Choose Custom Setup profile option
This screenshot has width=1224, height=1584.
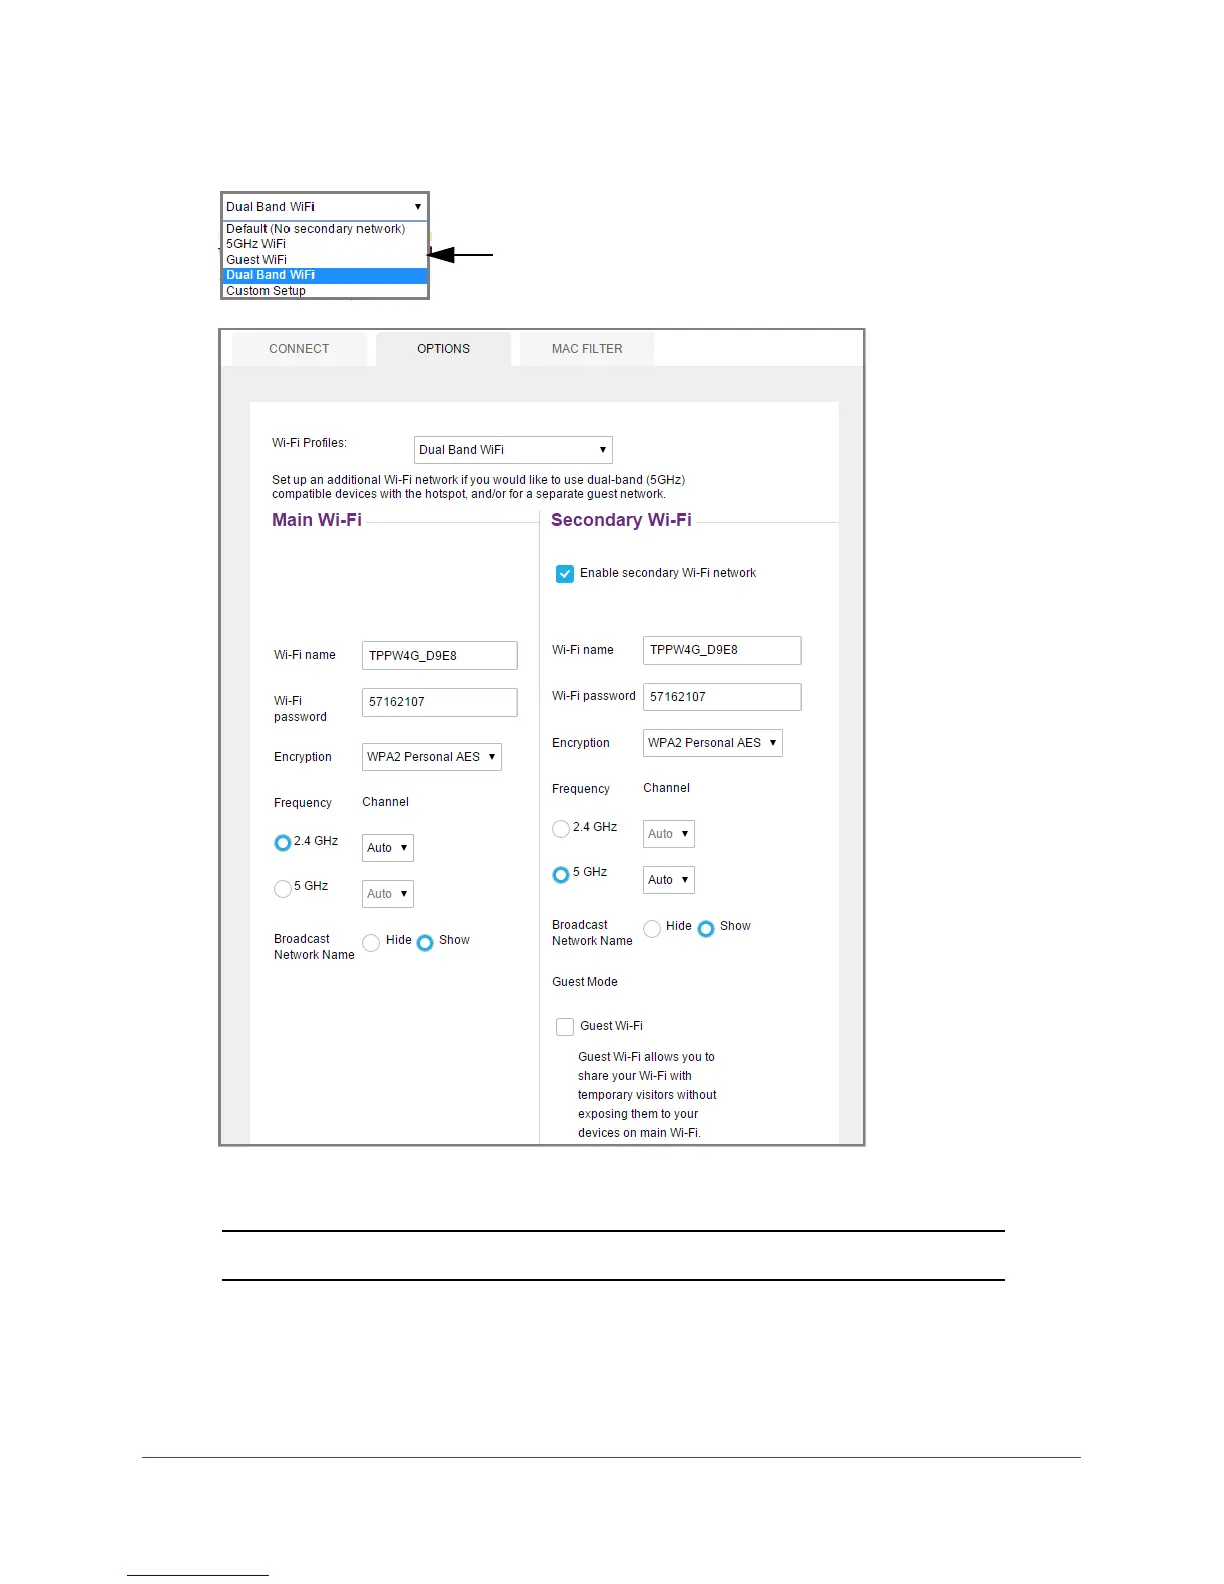coord(325,291)
